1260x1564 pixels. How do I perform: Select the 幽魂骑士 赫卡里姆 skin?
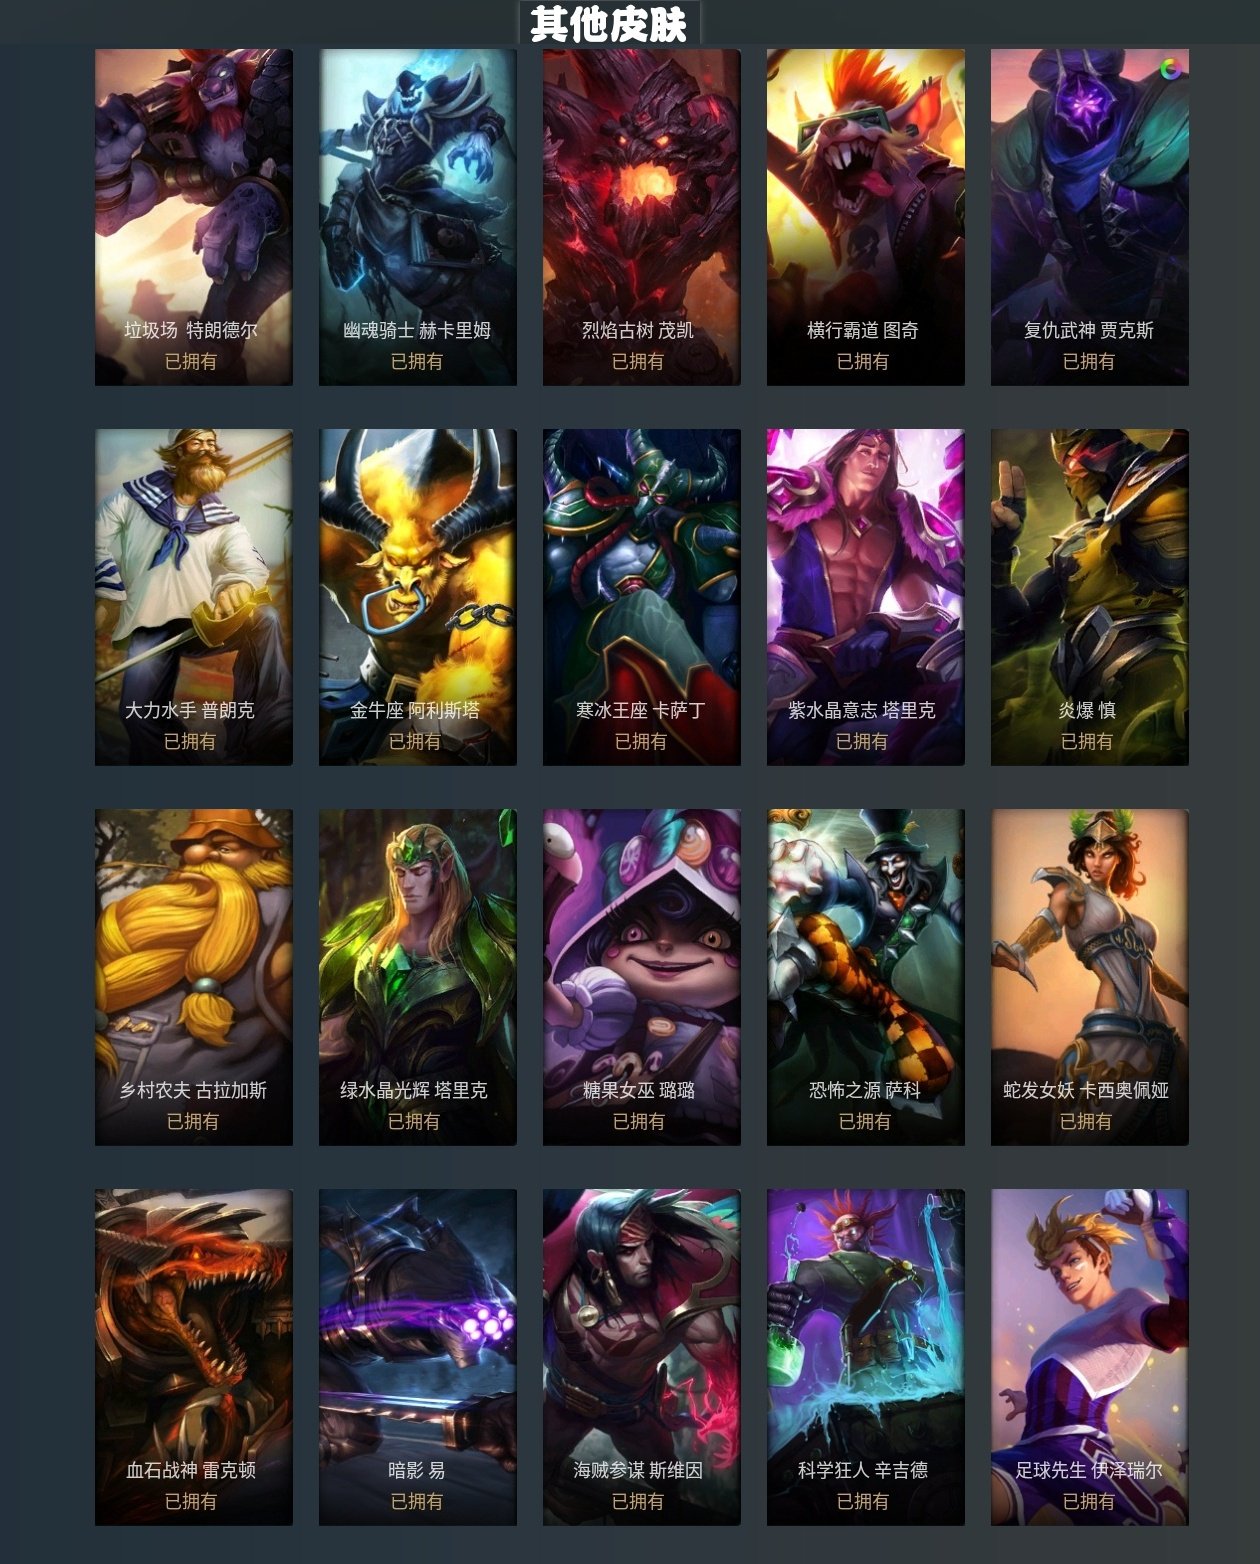[418, 217]
